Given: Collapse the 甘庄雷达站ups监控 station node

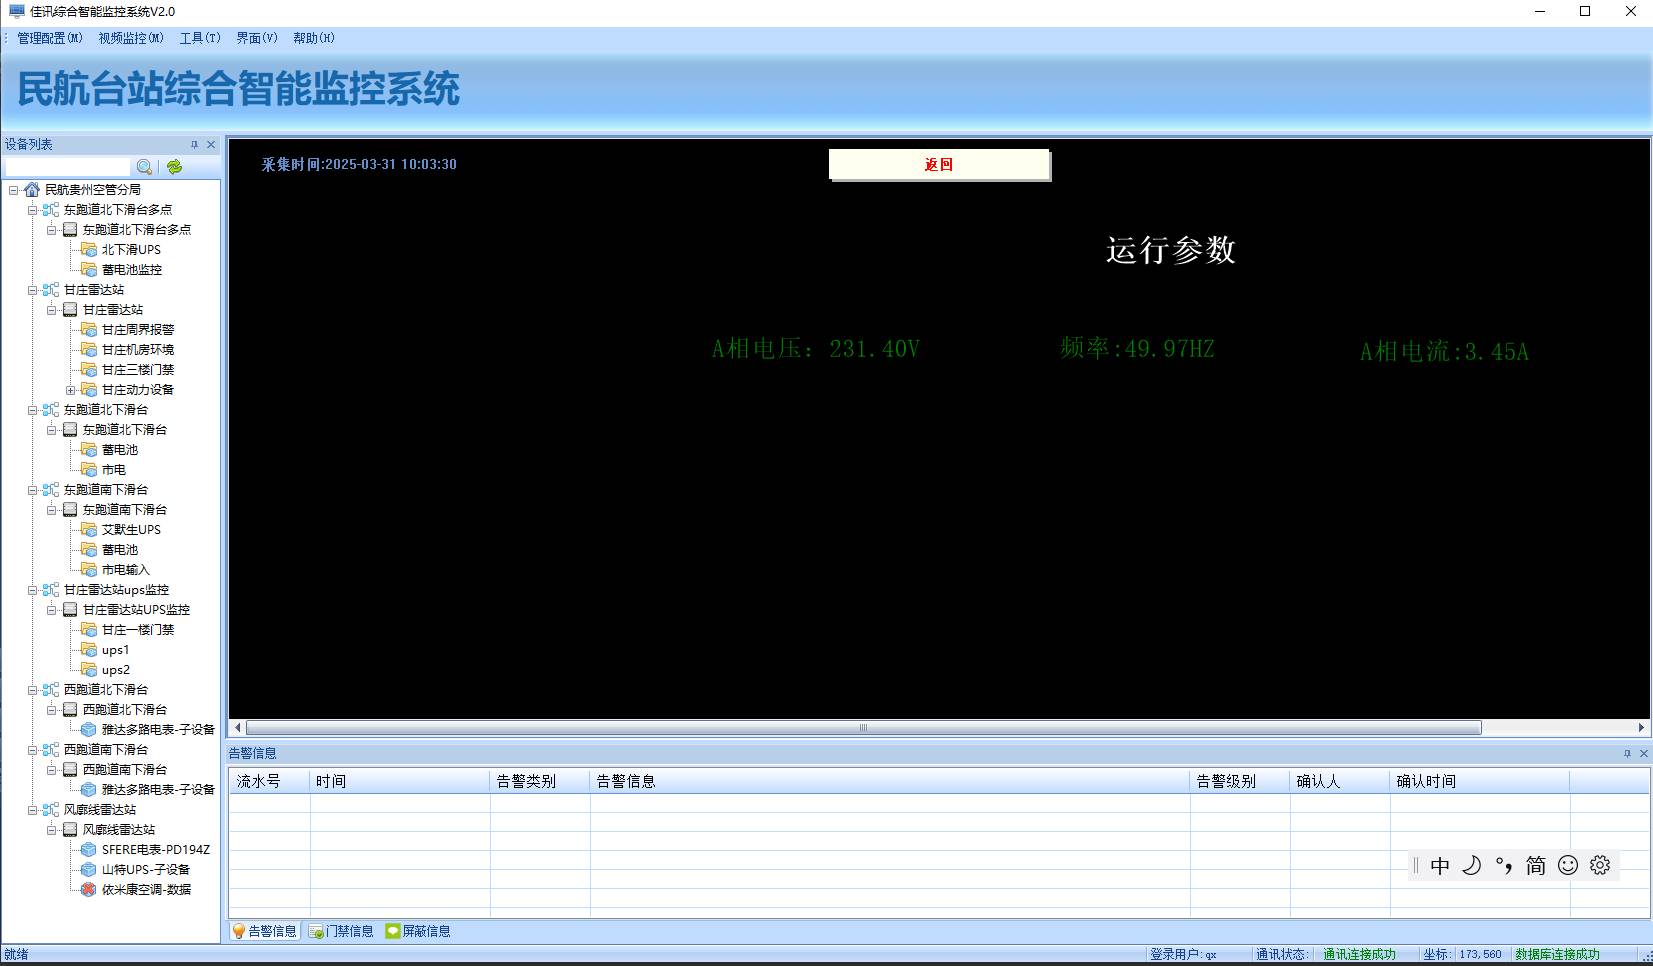Looking at the screenshot, I should 33,590.
